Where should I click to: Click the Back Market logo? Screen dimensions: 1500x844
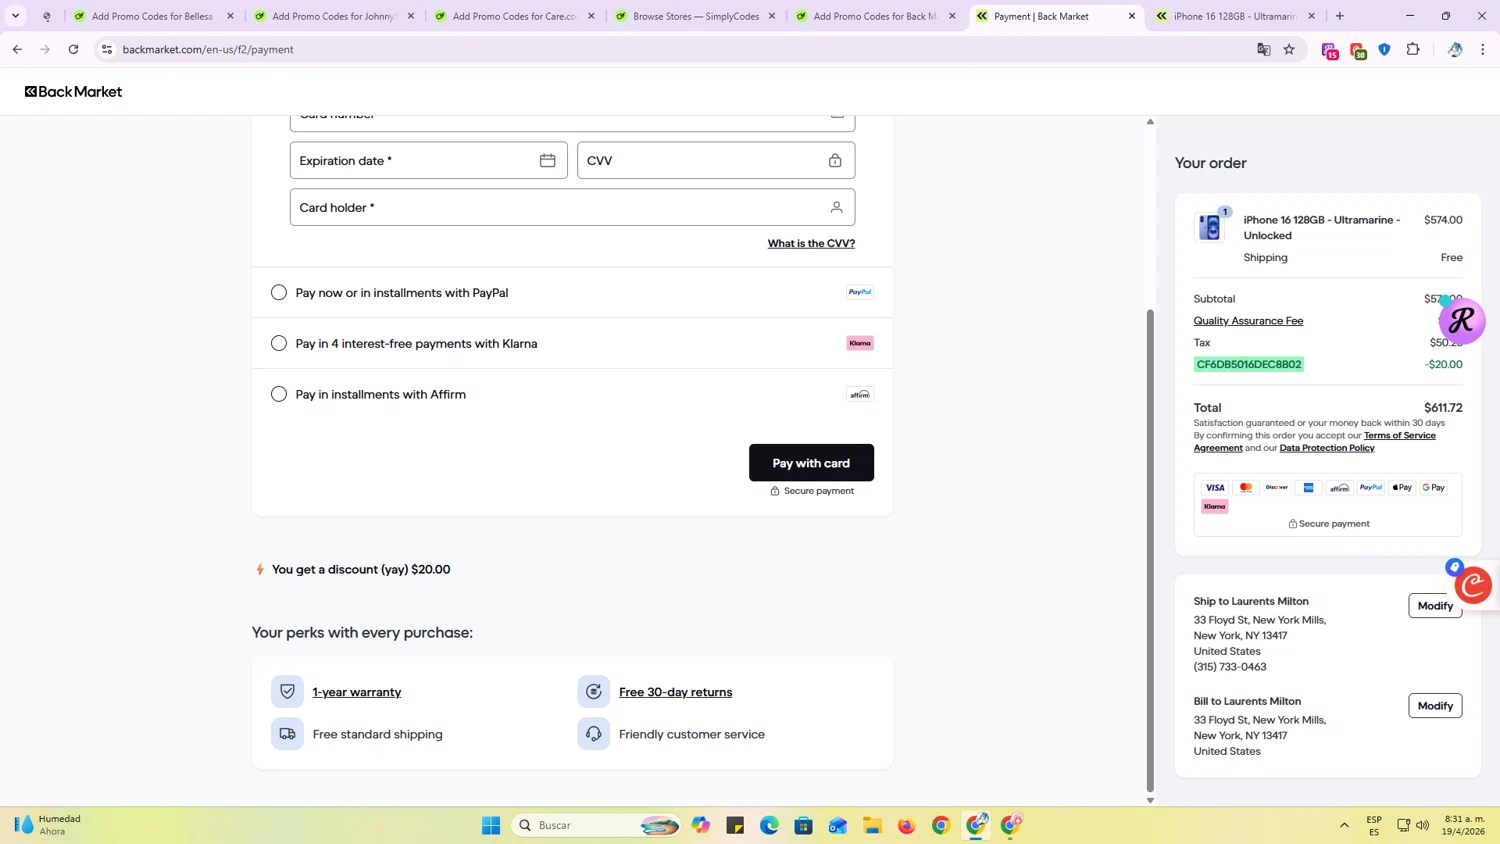point(73,91)
